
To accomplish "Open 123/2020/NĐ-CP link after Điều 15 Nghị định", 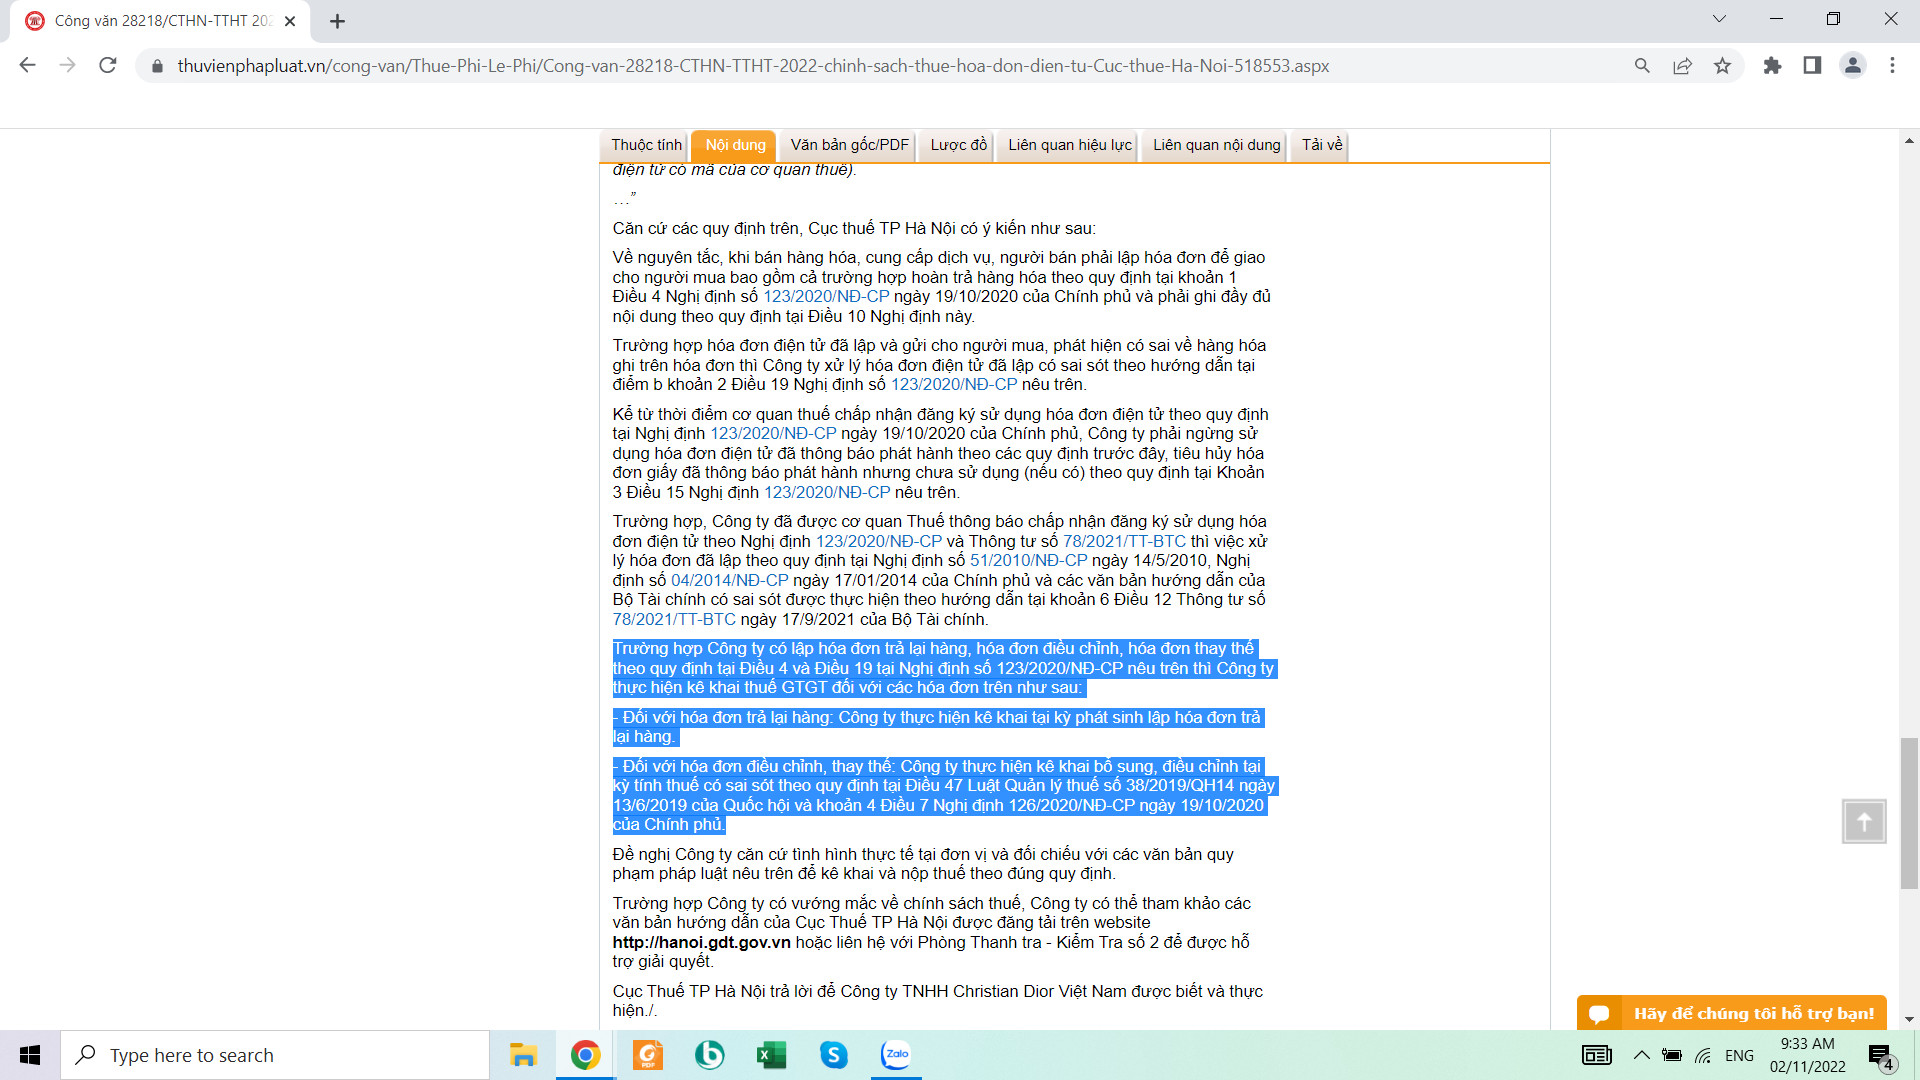I will [x=827, y=493].
